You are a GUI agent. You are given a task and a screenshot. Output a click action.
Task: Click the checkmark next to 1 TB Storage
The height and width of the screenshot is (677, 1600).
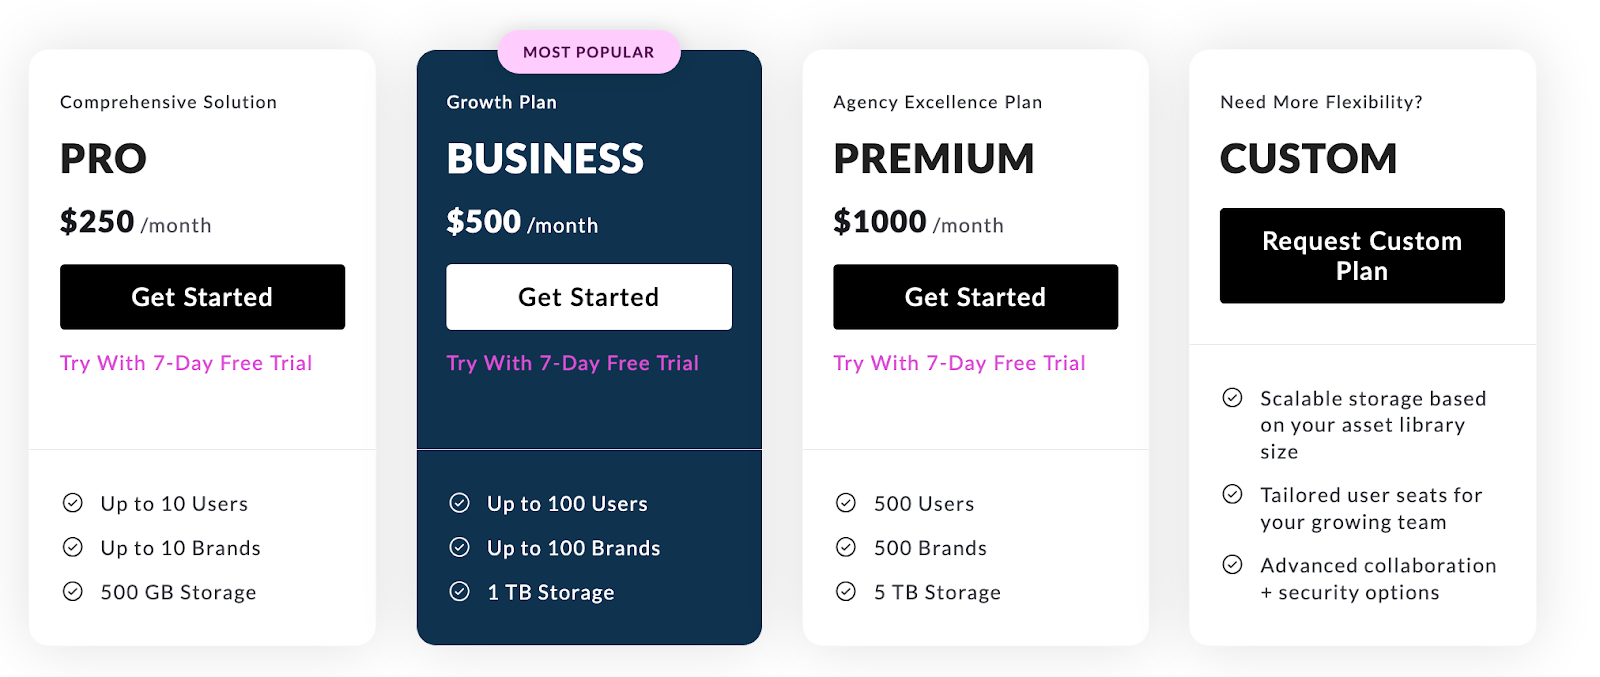click(459, 591)
